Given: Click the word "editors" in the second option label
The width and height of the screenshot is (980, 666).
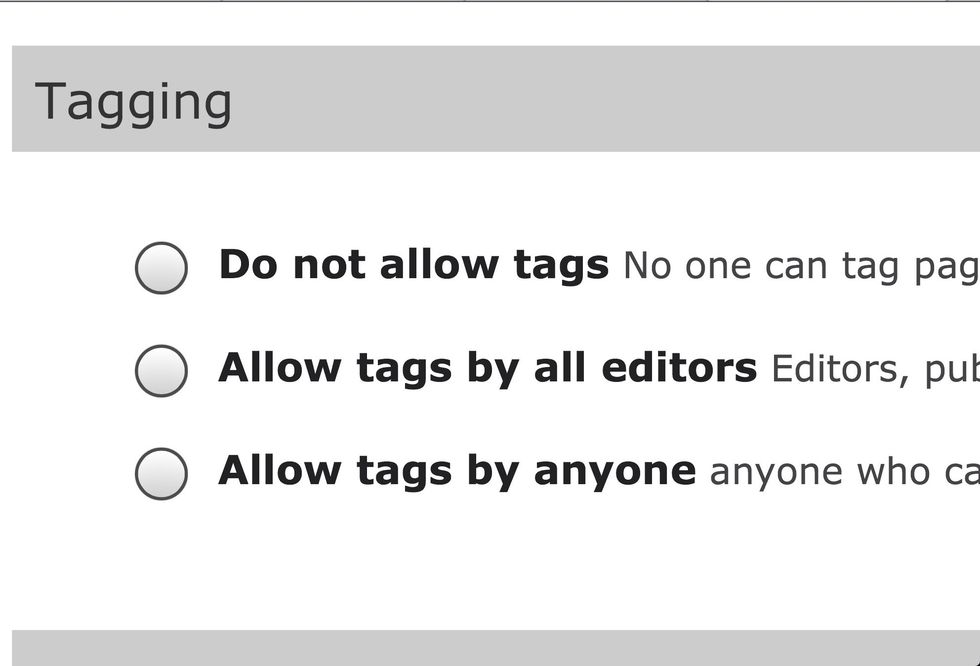Looking at the screenshot, I should pyautogui.click(x=679, y=368).
